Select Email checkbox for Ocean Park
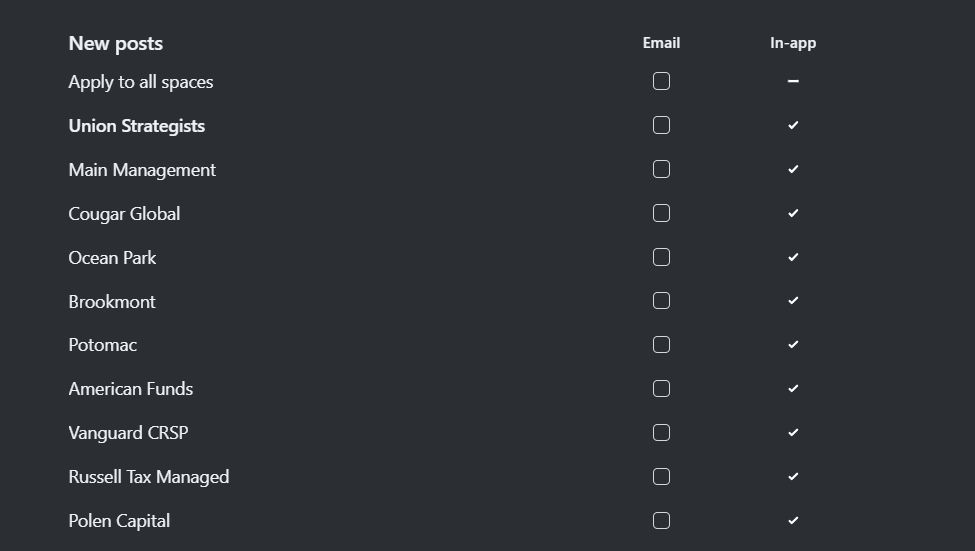The width and height of the screenshot is (975, 551). pos(661,258)
